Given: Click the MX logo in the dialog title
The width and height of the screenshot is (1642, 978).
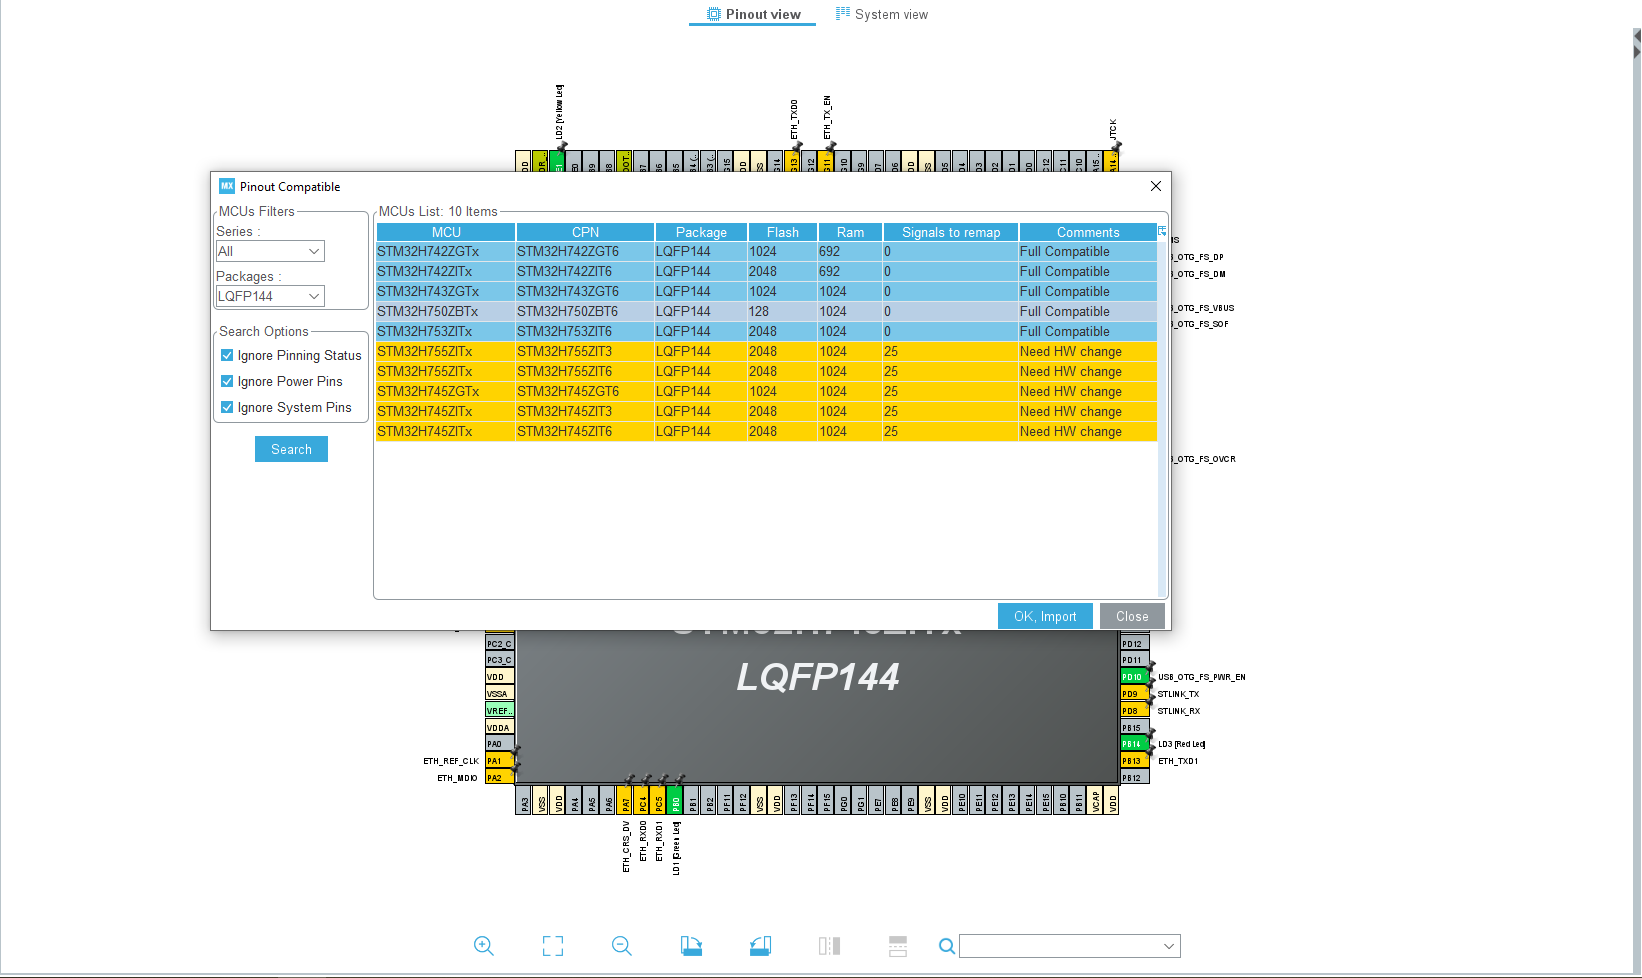Looking at the screenshot, I should click(227, 186).
